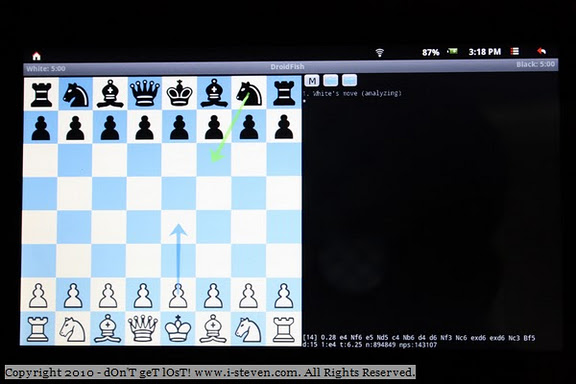Click the square at the blue arrow tip
Image resolution: width=576 pixels, height=384 pixels.
point(179,227)
